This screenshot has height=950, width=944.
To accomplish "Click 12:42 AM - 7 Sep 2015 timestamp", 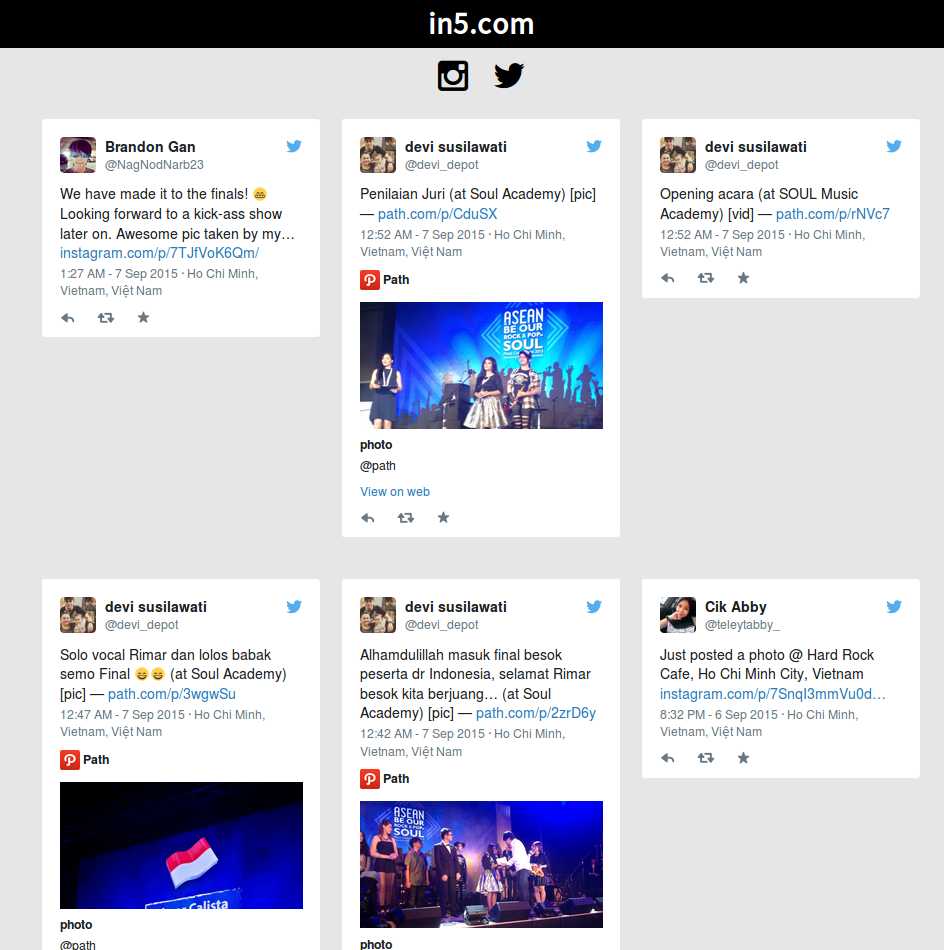I will click(422, 734).
